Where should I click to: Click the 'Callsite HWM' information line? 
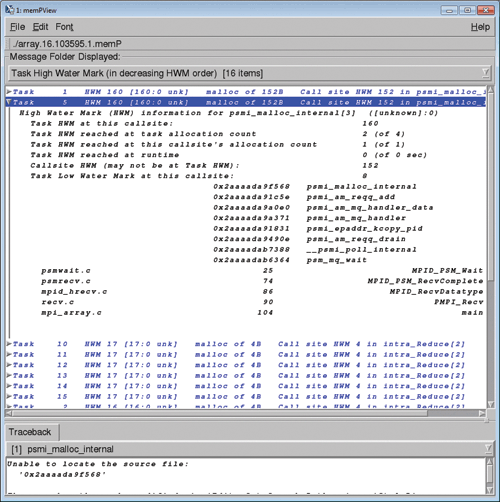(x=204, y=165)
